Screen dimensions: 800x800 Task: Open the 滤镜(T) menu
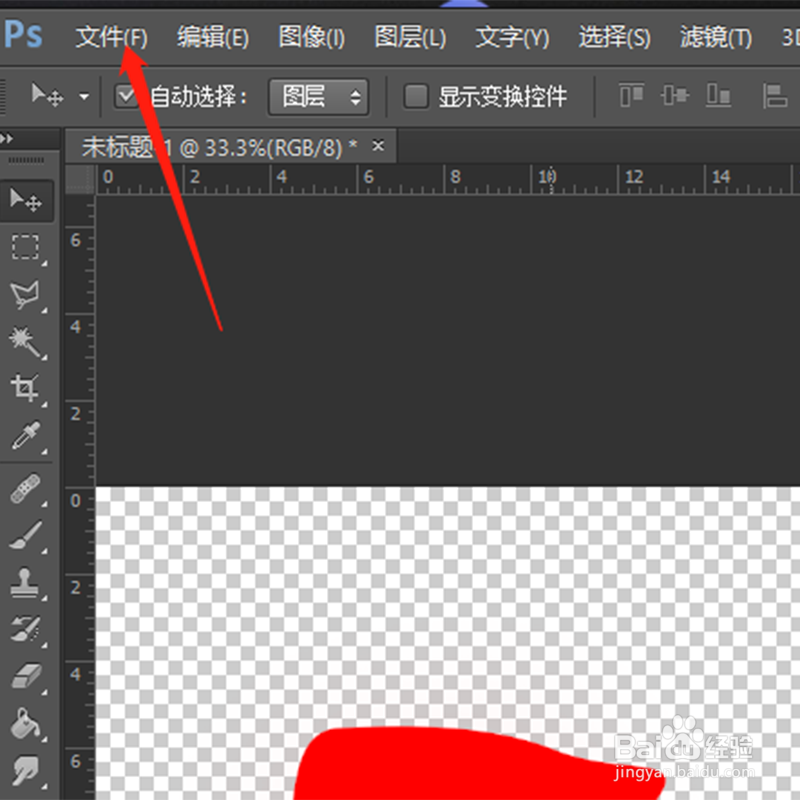pos(715,37)
